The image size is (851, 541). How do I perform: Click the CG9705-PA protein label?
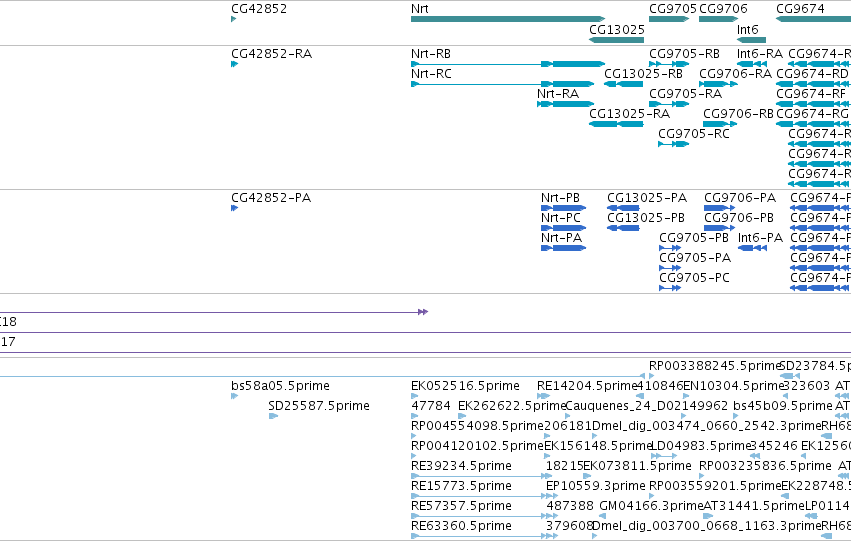tap(695, 258)
